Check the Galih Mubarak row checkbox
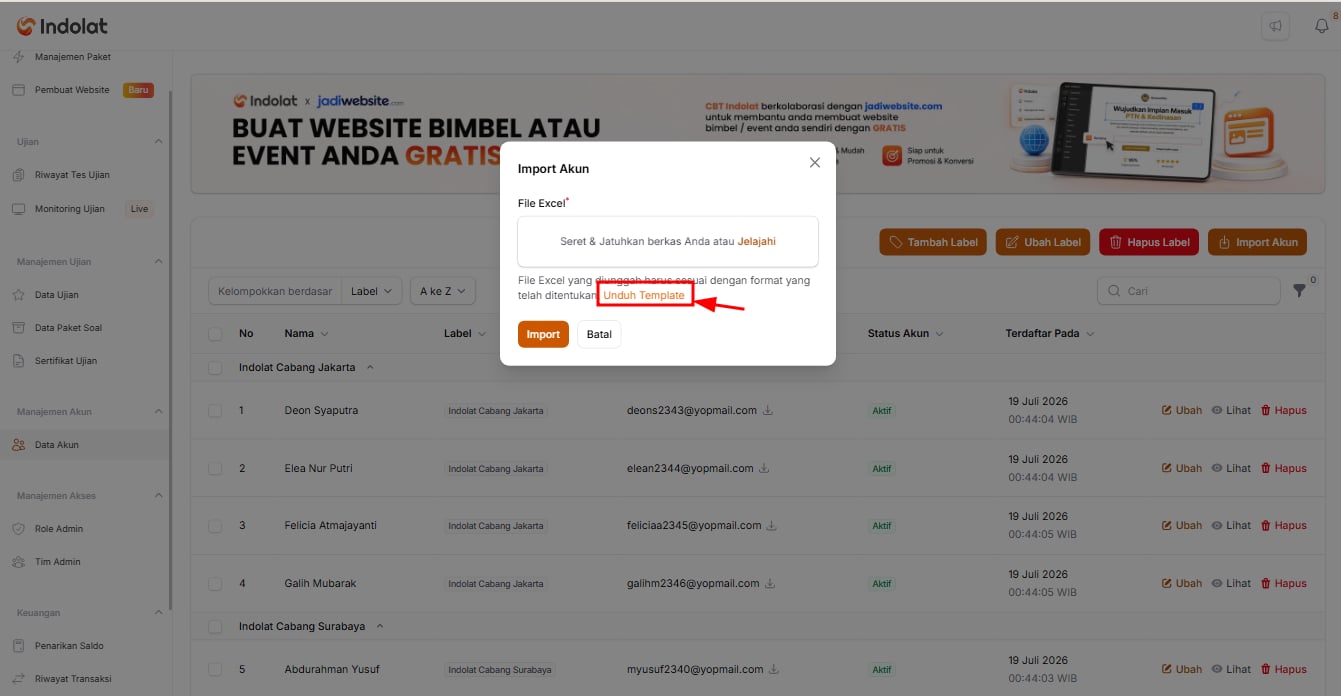 (215, 583)
